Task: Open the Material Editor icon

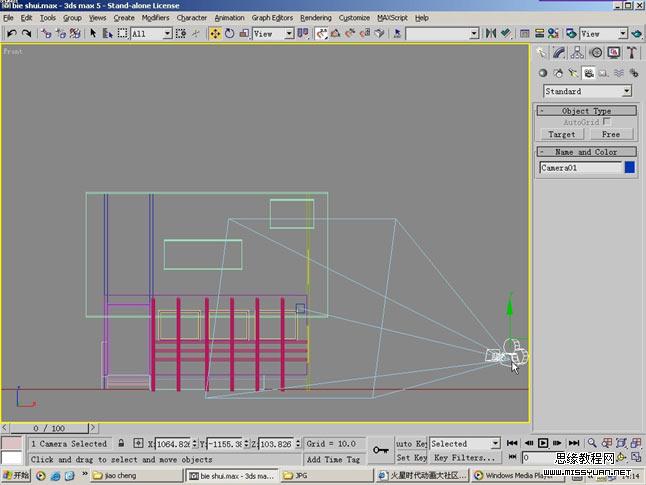Action: coord(553,33)
